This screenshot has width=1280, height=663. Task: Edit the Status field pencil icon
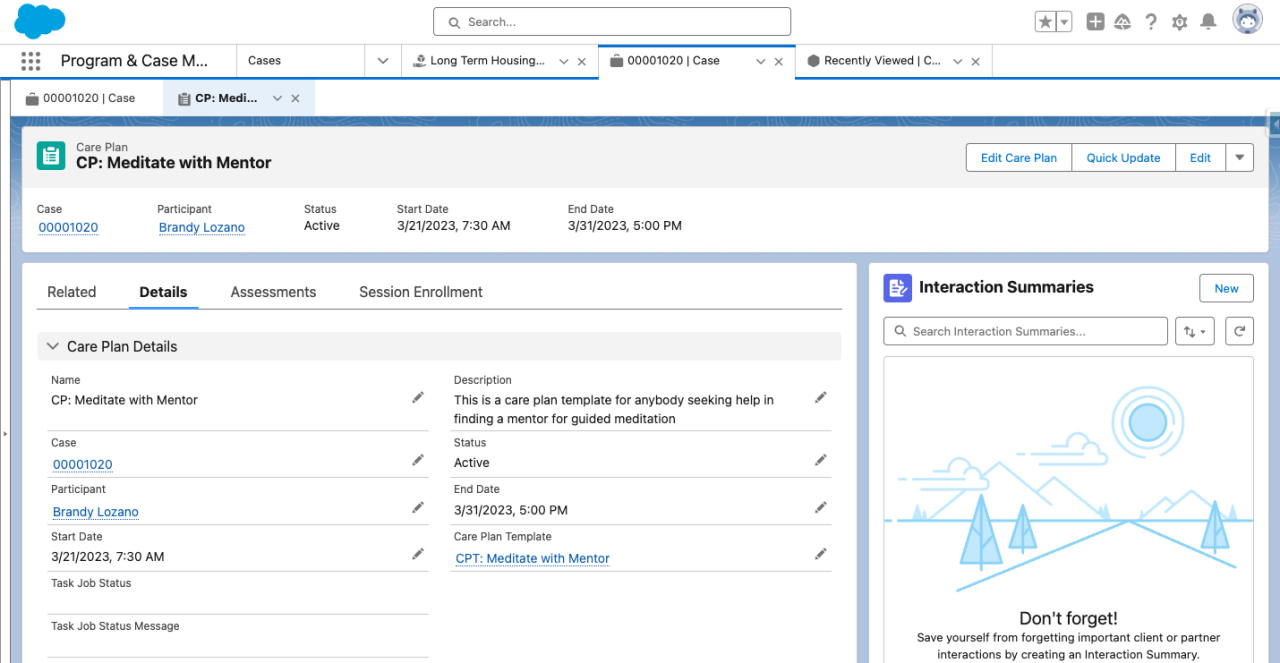(821, 460)
